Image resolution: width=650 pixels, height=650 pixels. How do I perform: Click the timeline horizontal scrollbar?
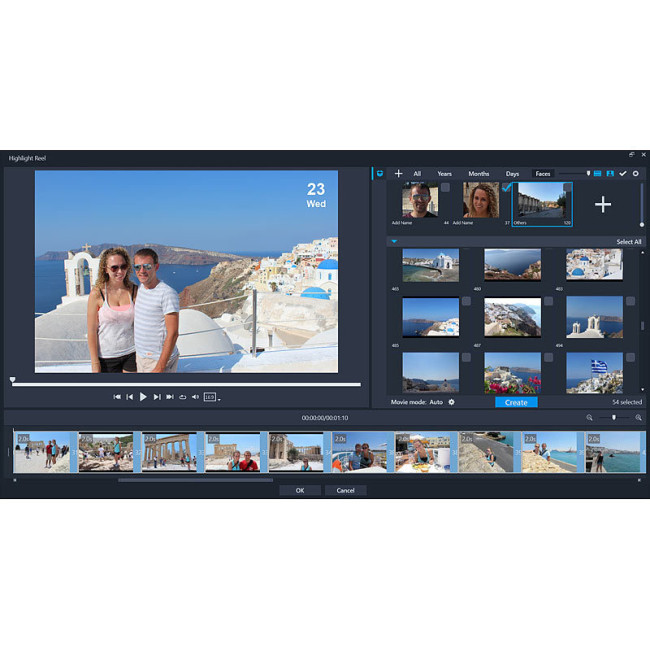pos(195,480)
